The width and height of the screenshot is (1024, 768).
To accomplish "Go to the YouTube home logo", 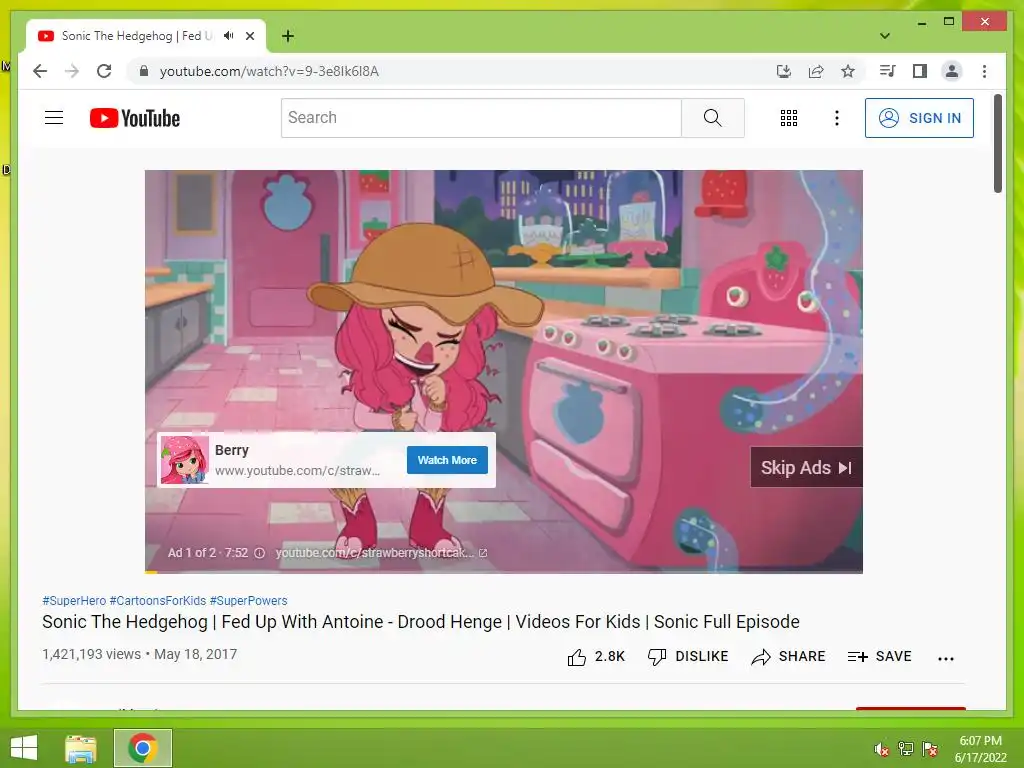I will click(135, 118).
